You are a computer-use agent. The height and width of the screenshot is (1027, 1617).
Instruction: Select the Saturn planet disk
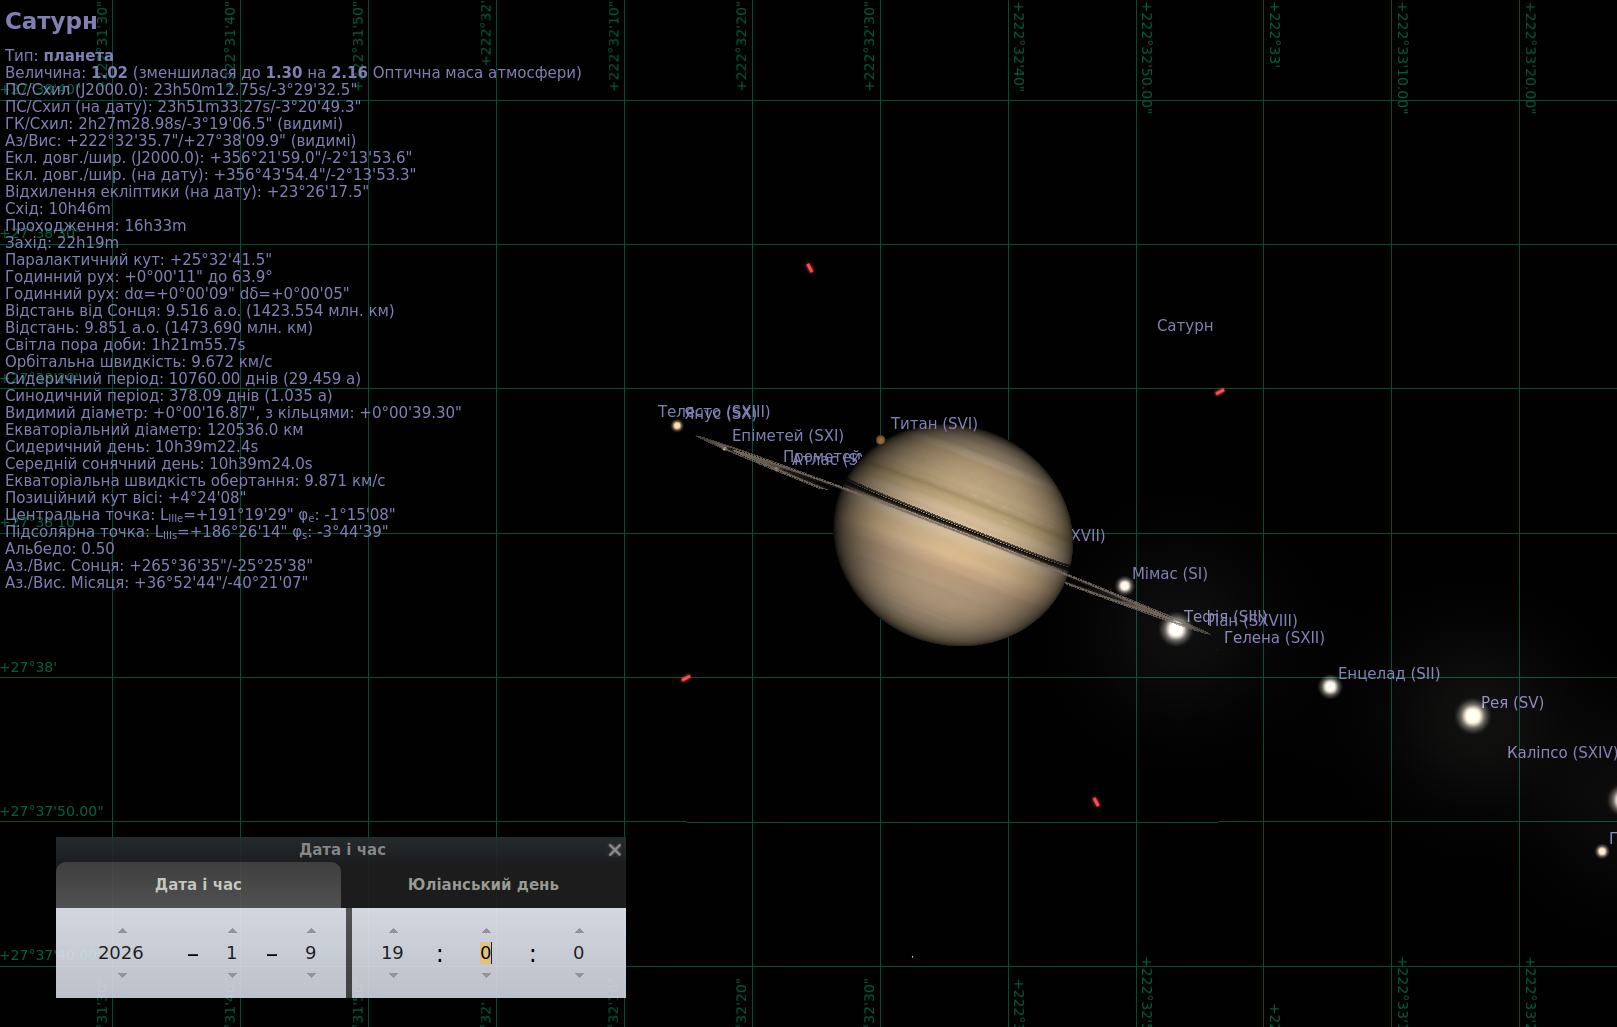[x=953, y=536]
